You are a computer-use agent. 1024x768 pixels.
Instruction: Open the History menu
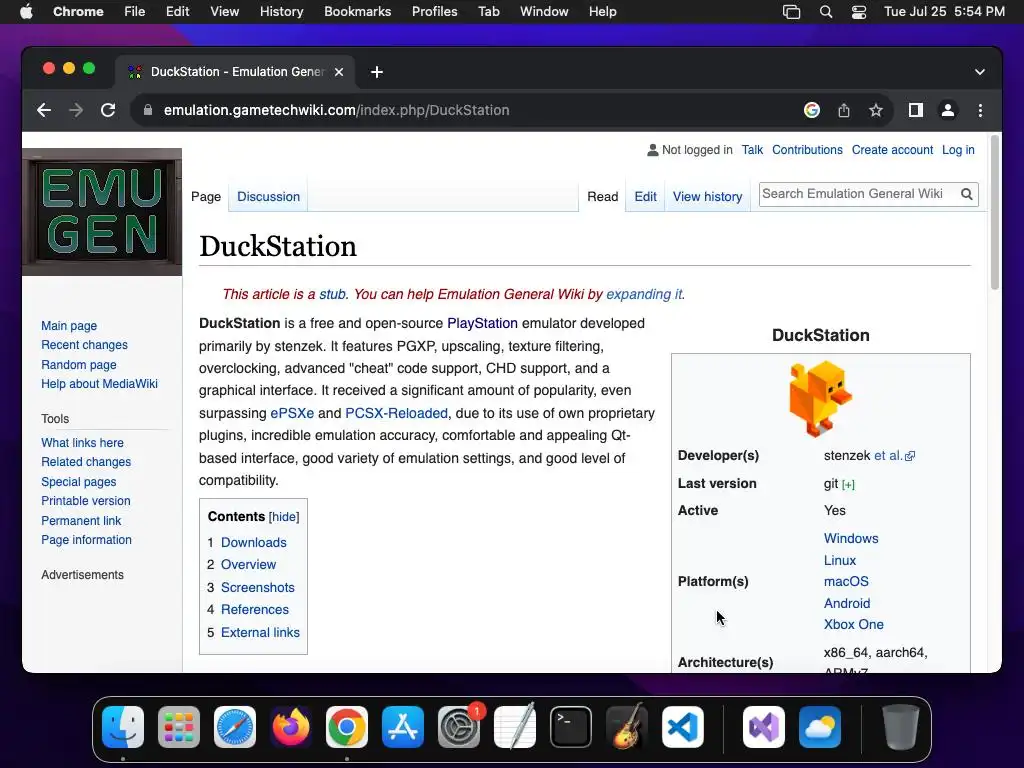tap(281, 12)
